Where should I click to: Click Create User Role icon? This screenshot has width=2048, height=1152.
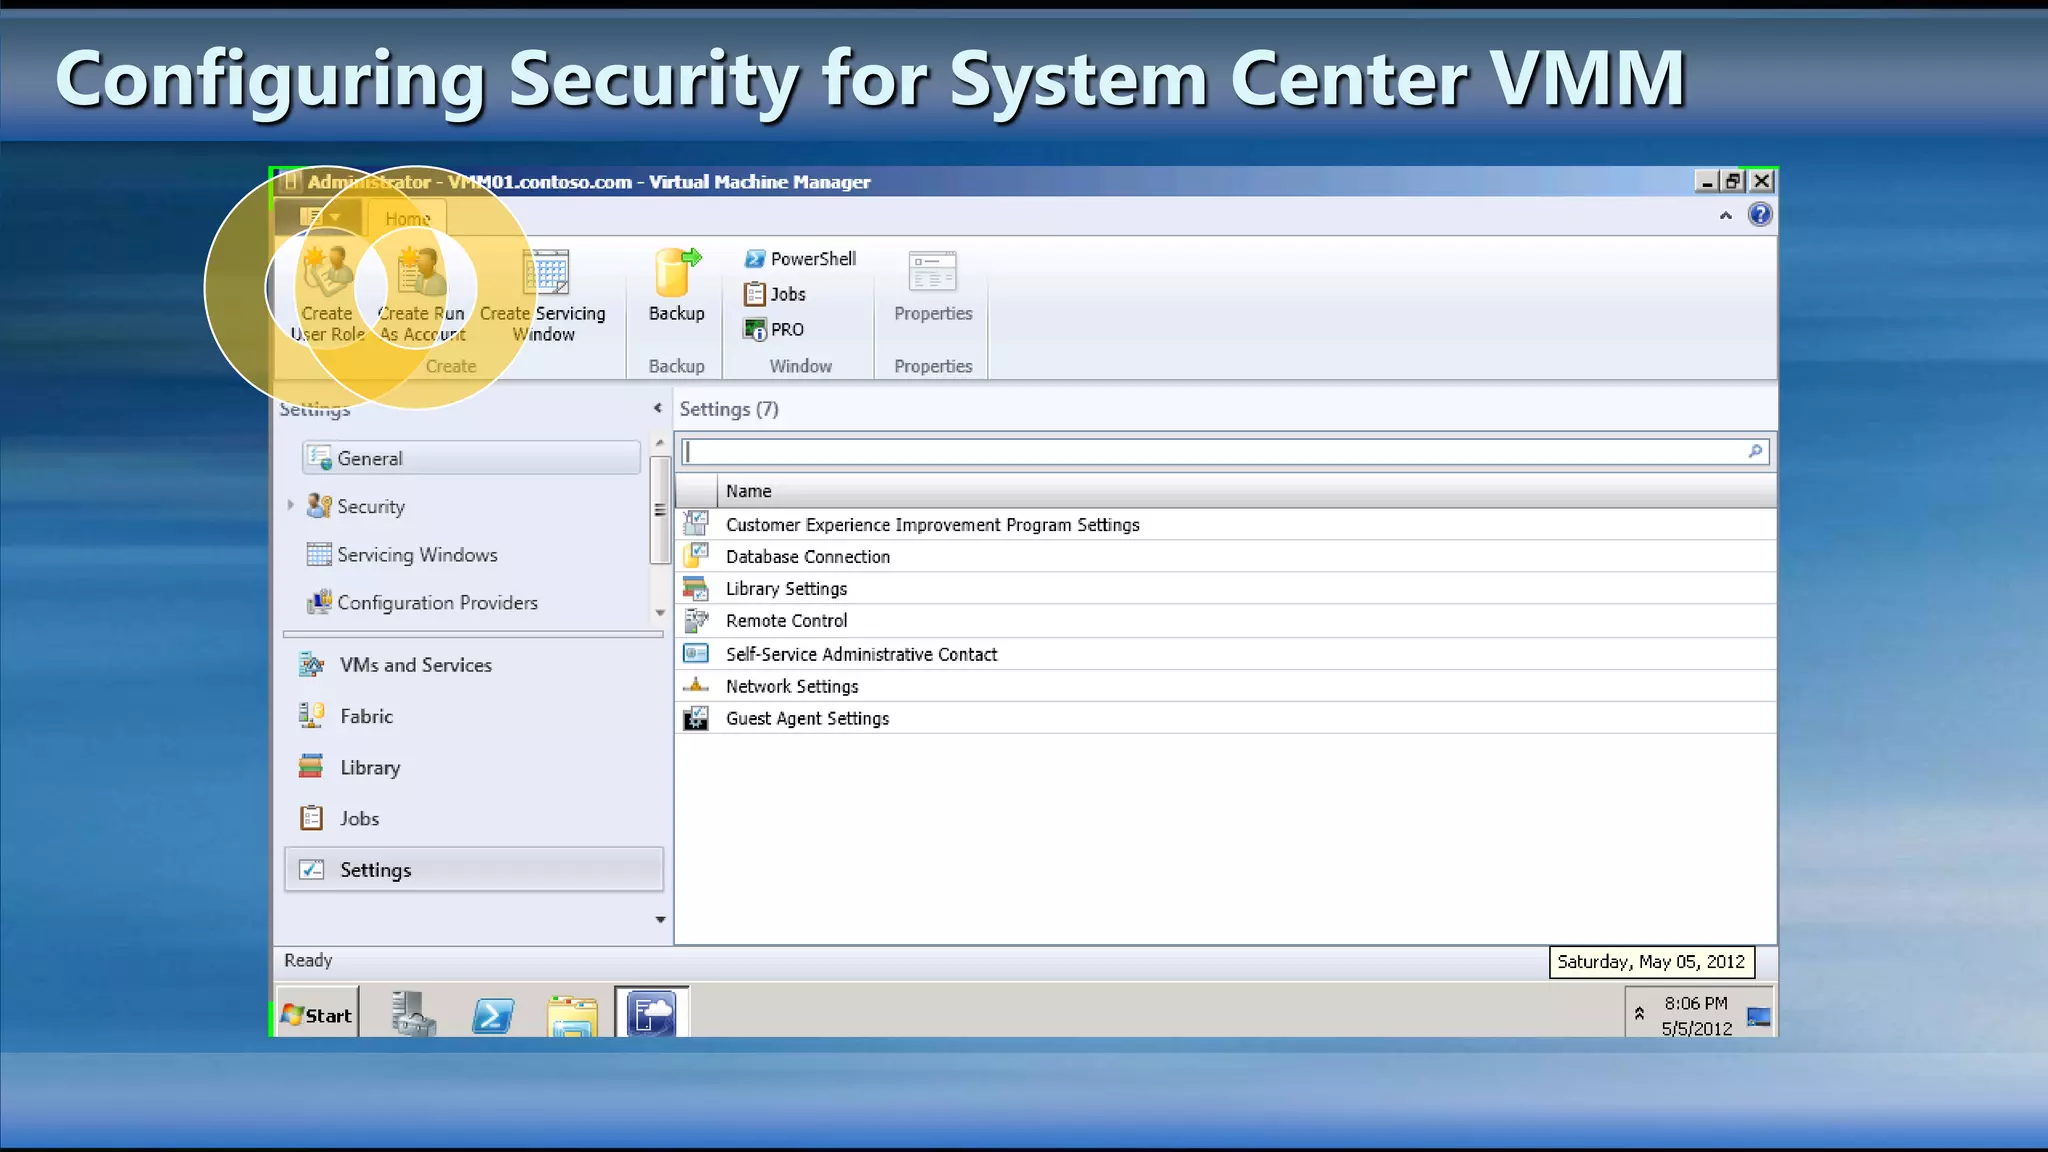[x=328, y=270]
